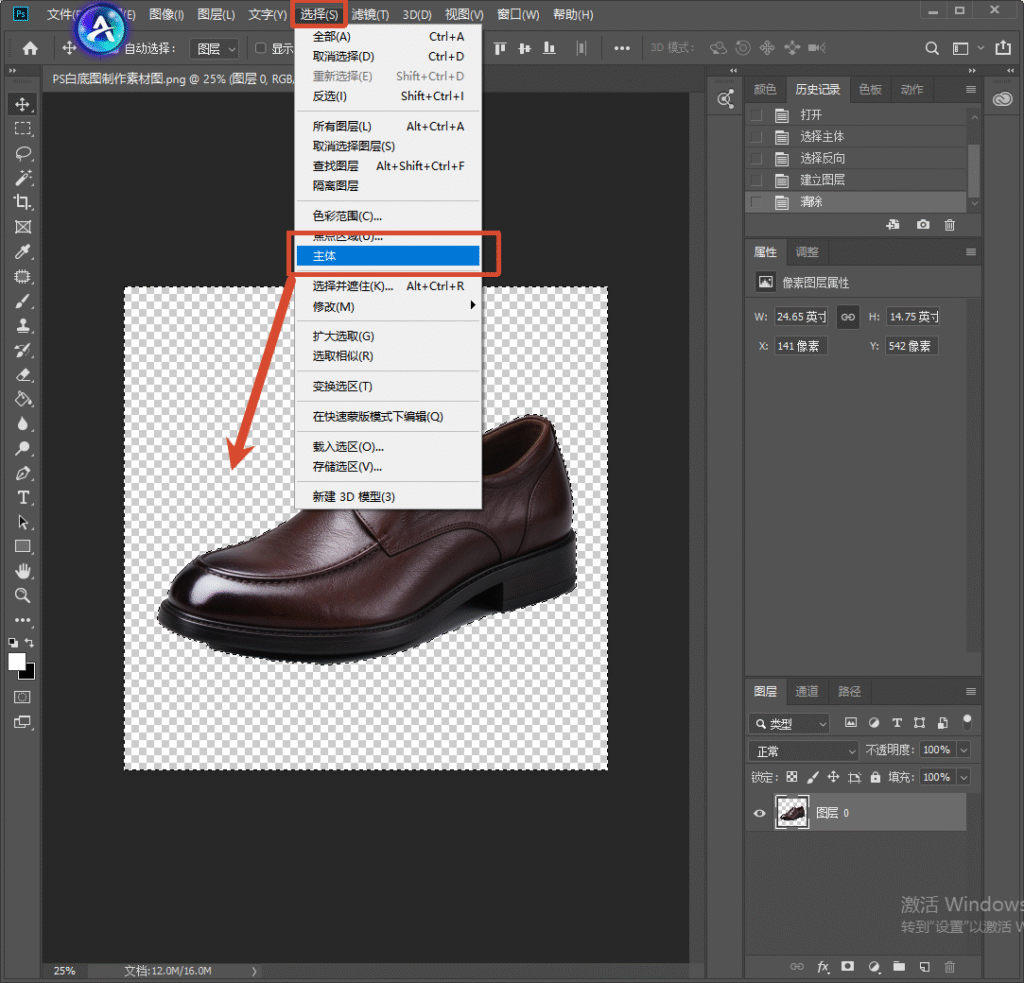The height and width of the screenshot is (983, 1024).
Task: Choose the Paint Bucket tool
Action: pyautogui.click(x=23, y=400)
